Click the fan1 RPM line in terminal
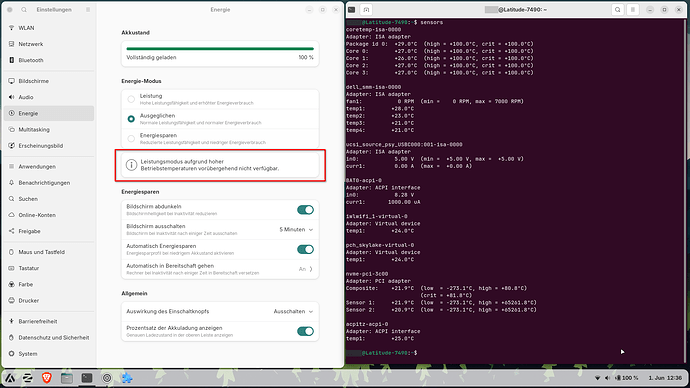The height and width of the screenshot is (388, 690). tap(435, 102)
